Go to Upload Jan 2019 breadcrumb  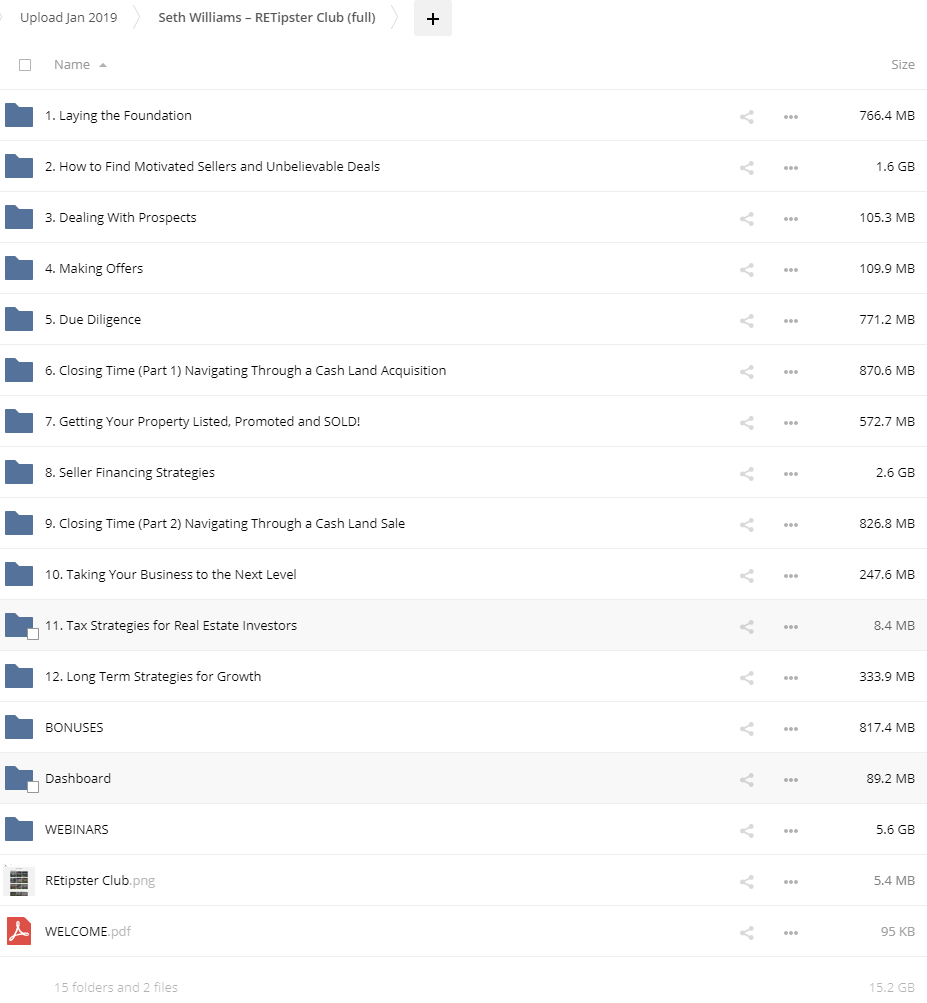click(68, 18)
